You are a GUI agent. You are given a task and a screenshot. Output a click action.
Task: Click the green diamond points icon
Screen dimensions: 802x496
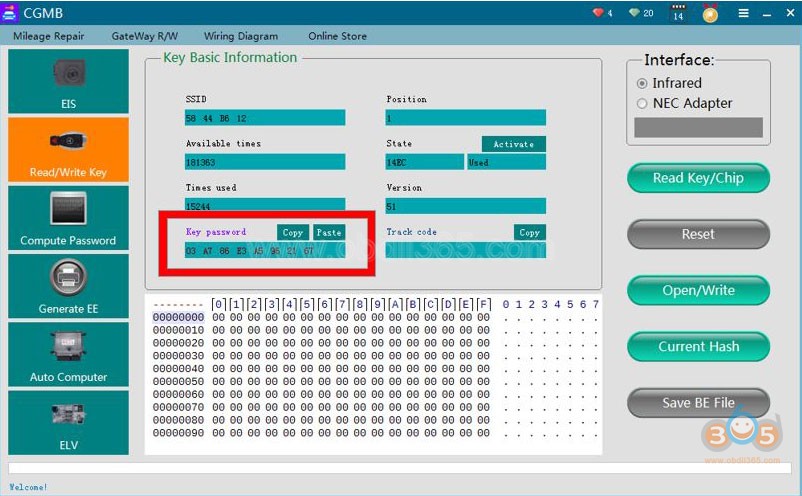tap(634, 12)
